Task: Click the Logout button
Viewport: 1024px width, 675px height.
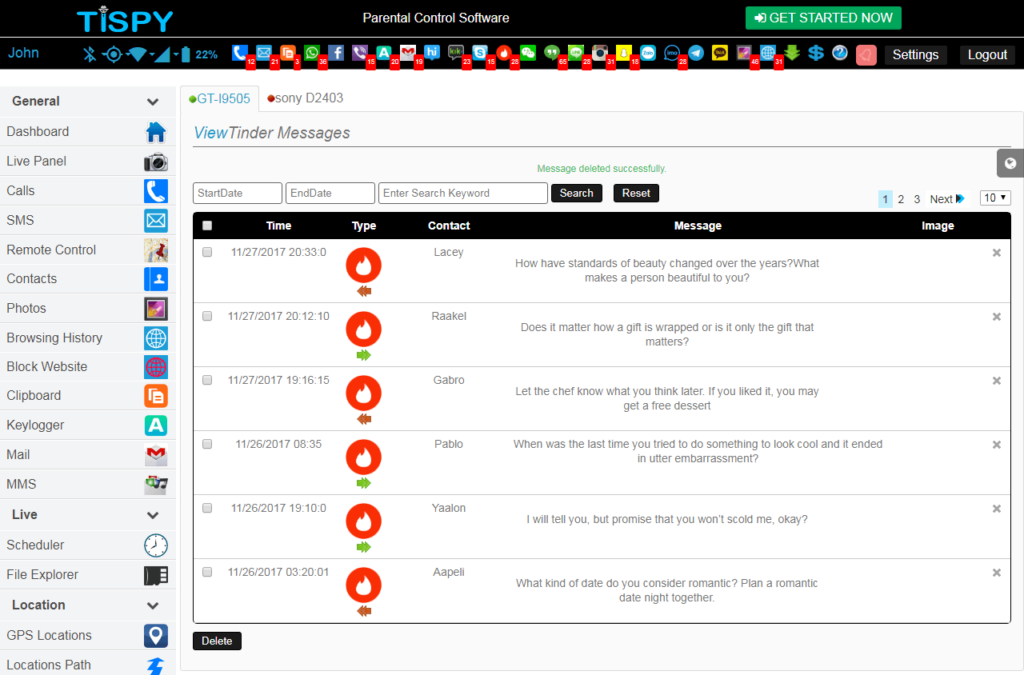Action: point(987,55)
